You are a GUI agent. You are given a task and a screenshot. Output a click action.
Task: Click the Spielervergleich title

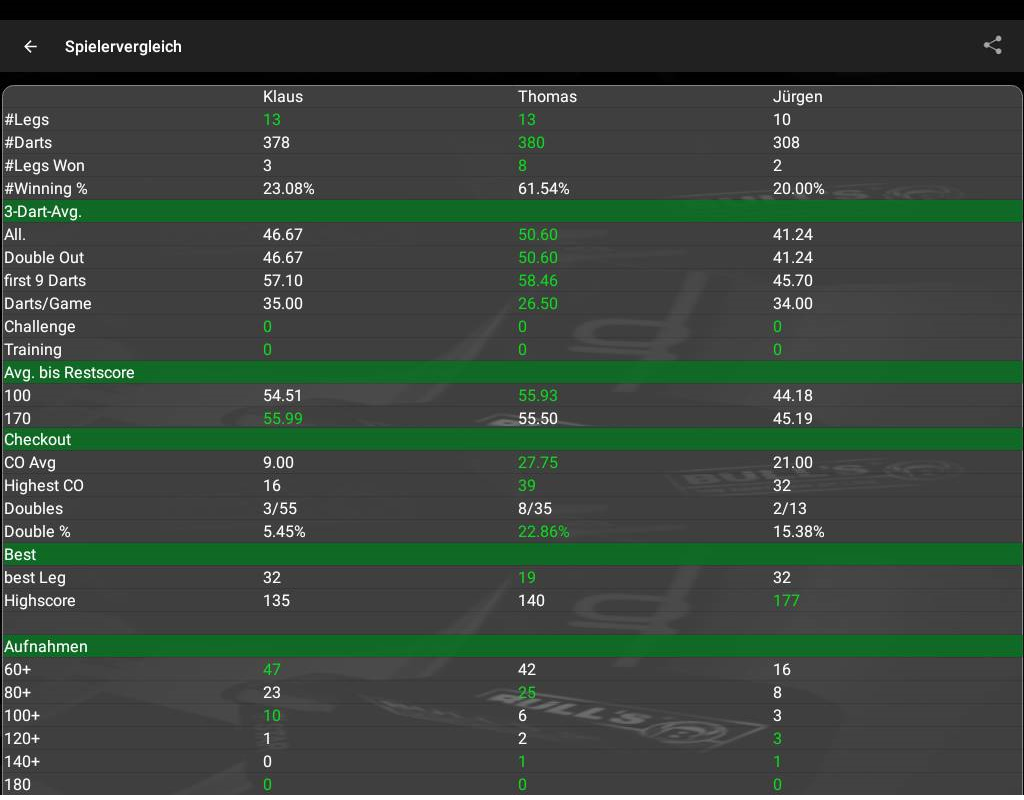click(x=123, y=47)
